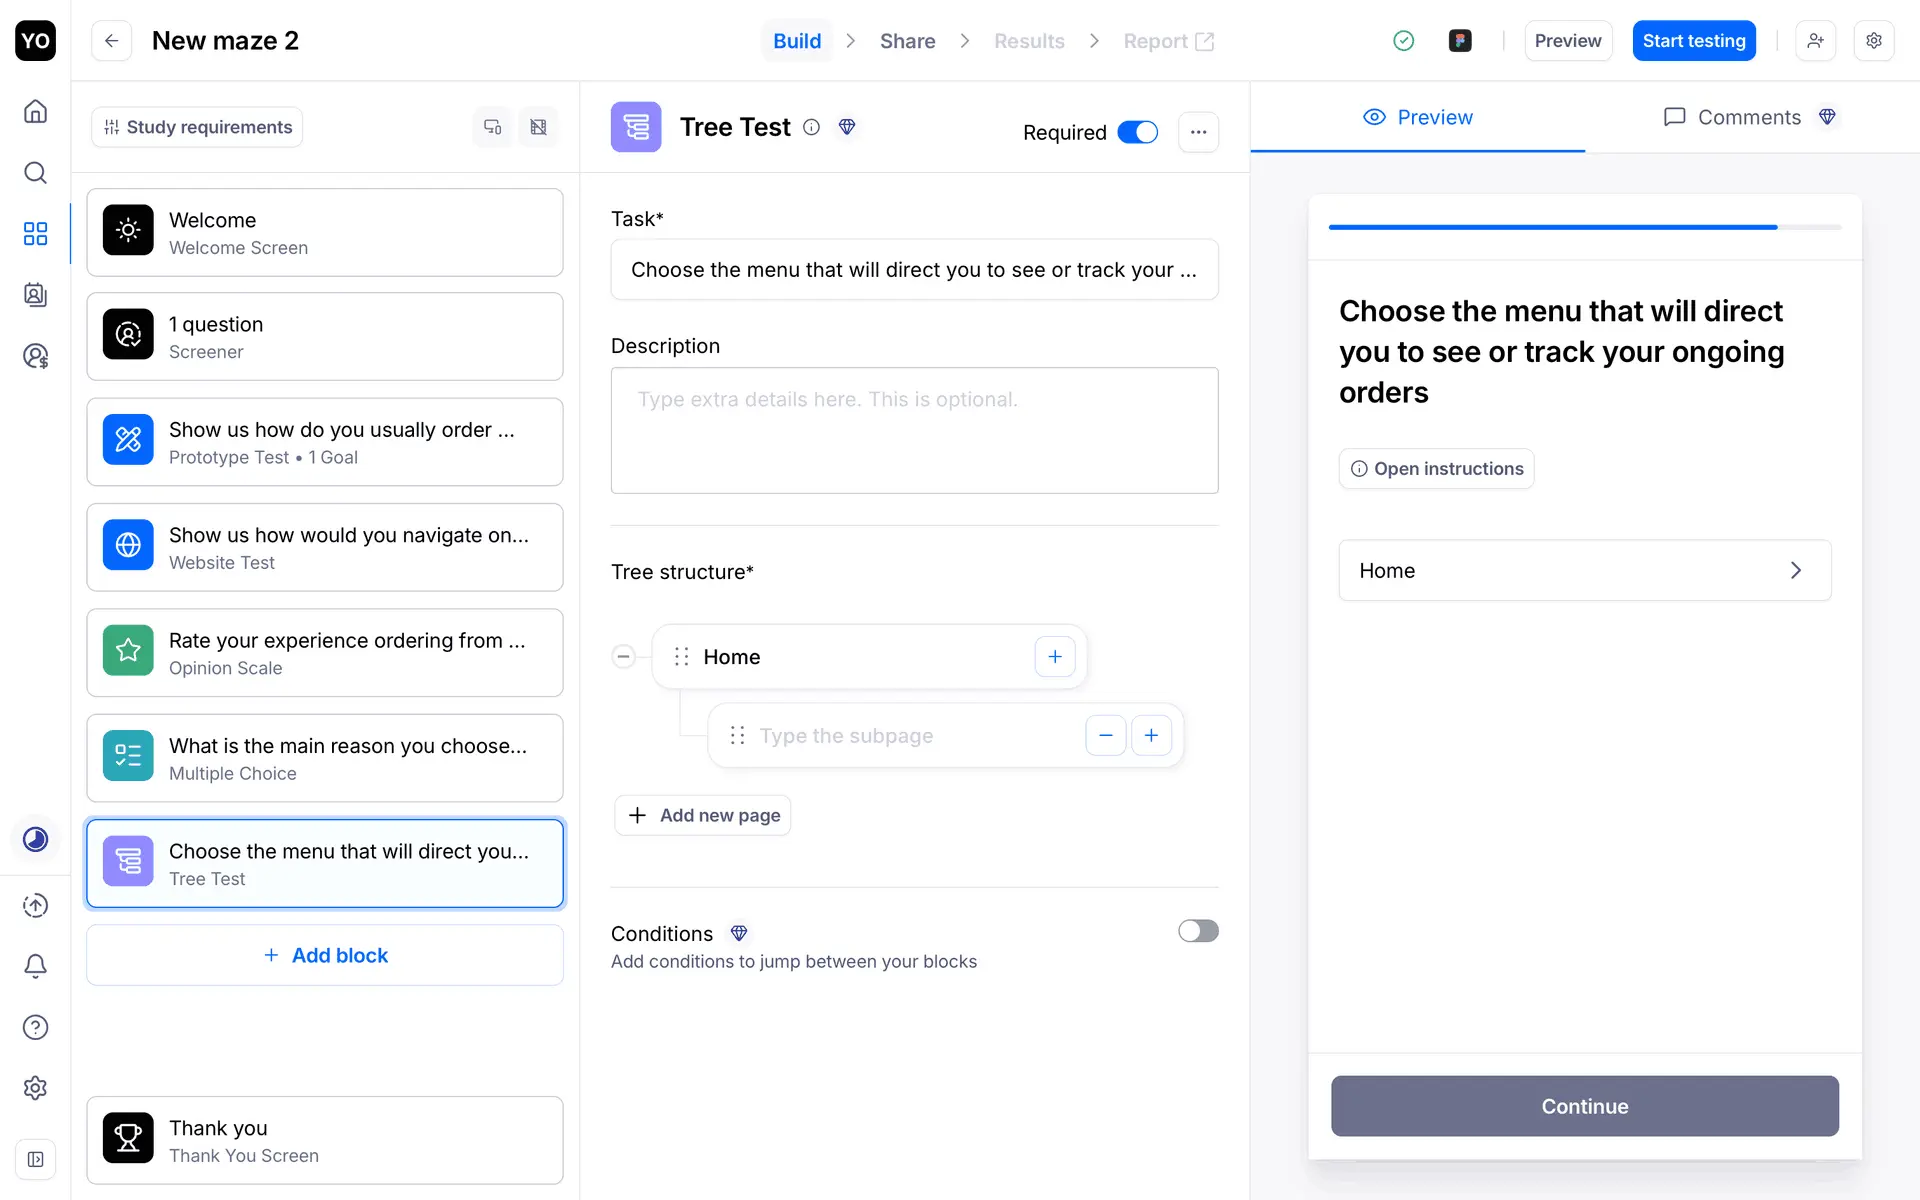Screen dimensions: 1920x1200
Task: Open the invite collaborators icon
Action: point(1815,41)
